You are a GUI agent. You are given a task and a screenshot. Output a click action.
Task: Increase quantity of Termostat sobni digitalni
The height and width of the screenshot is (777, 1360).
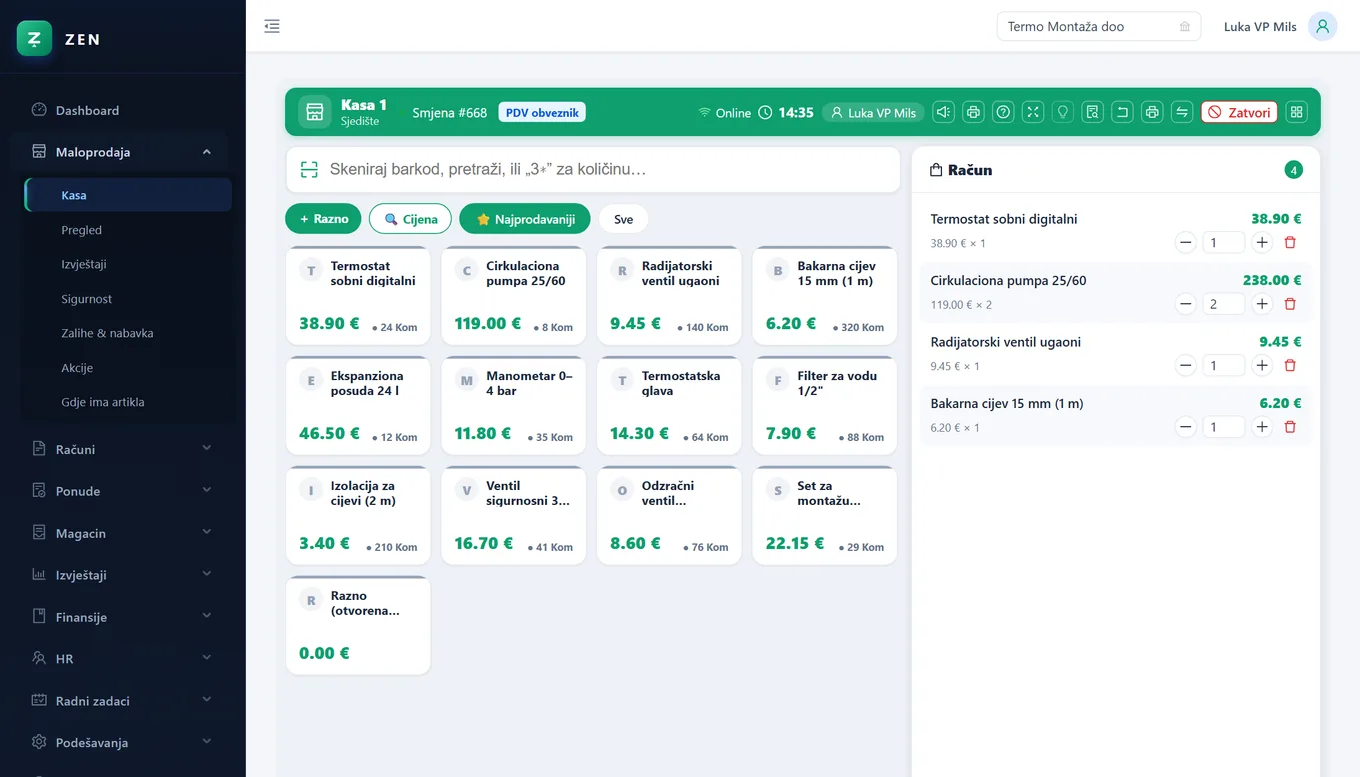pos(1262,242)
